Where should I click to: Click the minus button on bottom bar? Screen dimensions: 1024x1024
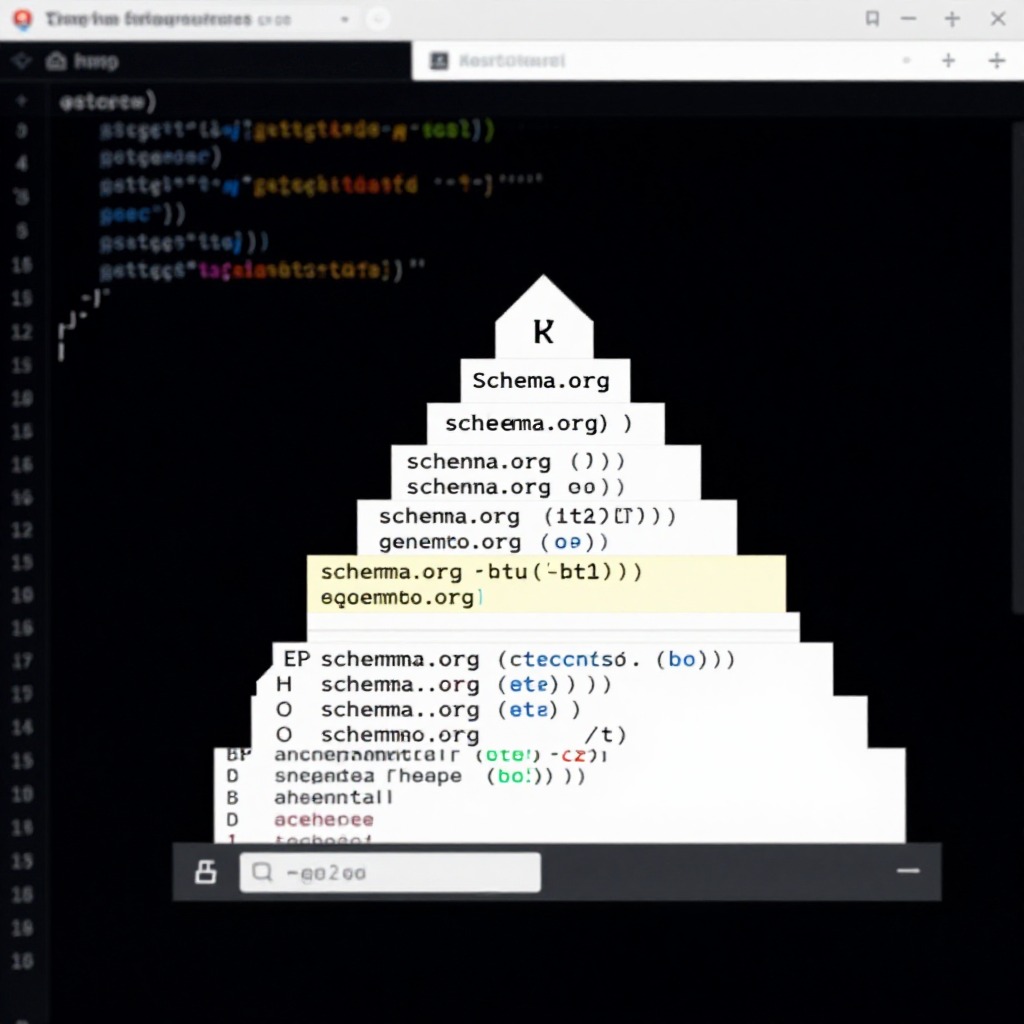(908, 871)
